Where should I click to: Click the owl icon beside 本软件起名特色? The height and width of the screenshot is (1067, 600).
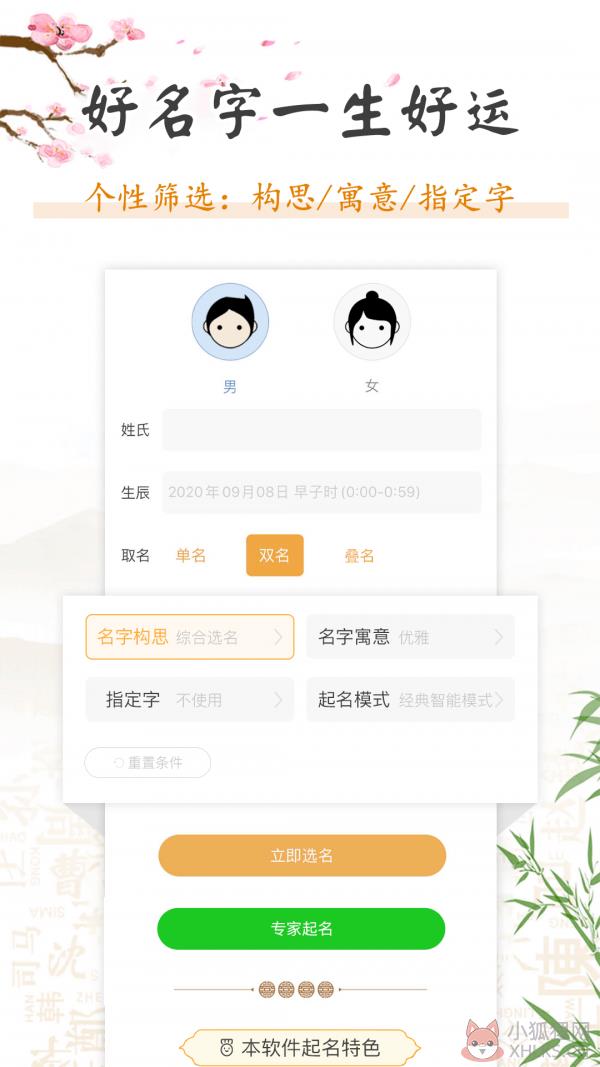tap(227, 1047)
